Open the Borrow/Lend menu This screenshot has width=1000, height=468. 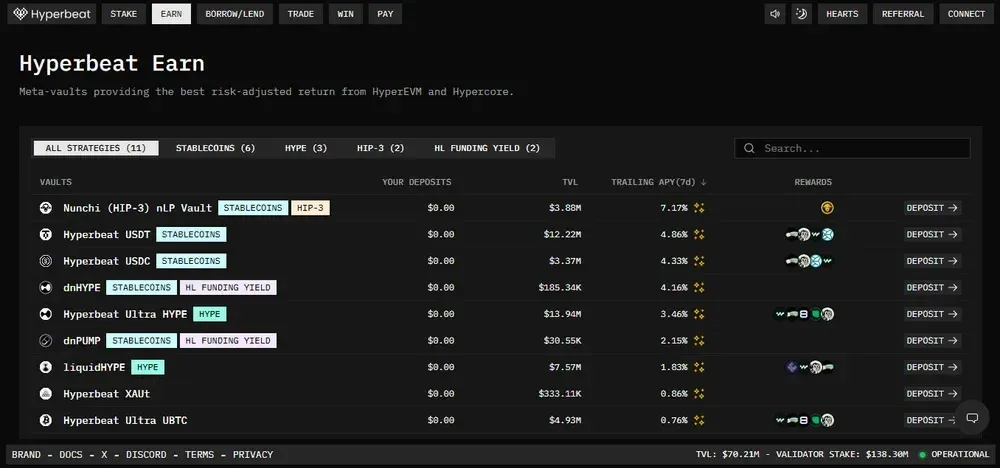(235, 13)
